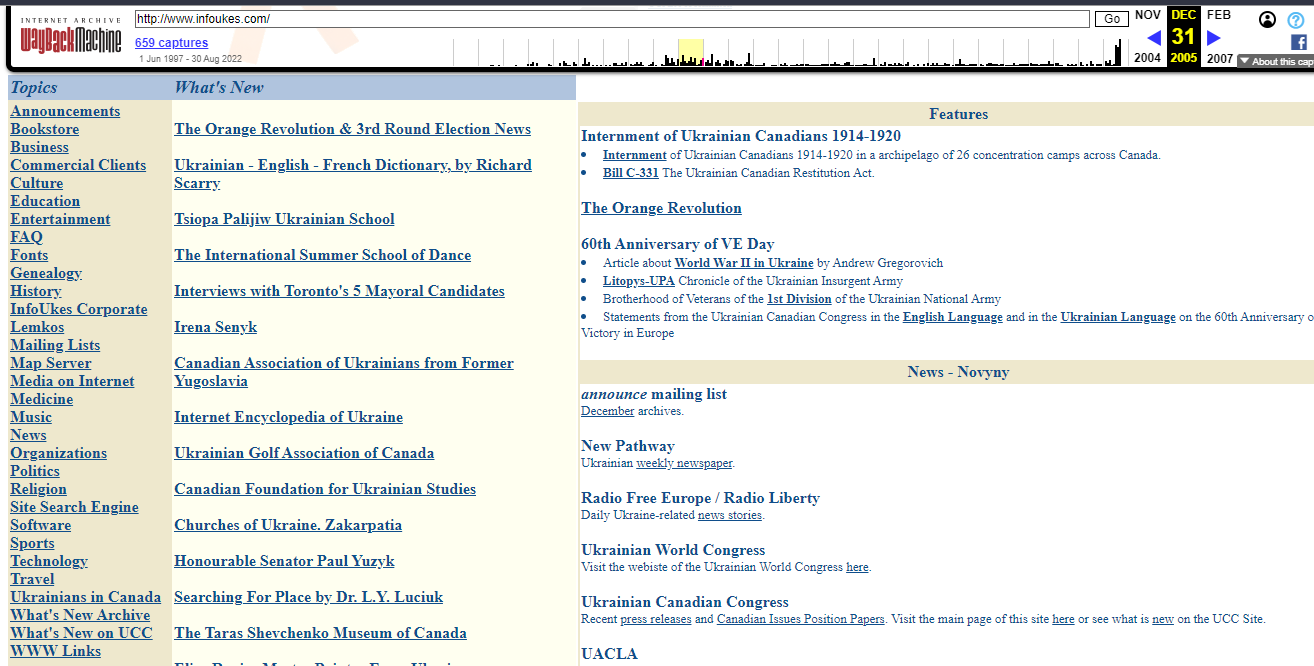The height and width of the screenshot is (666, 1314).
Task: Open Culture topic
Action: coord(37,183)
